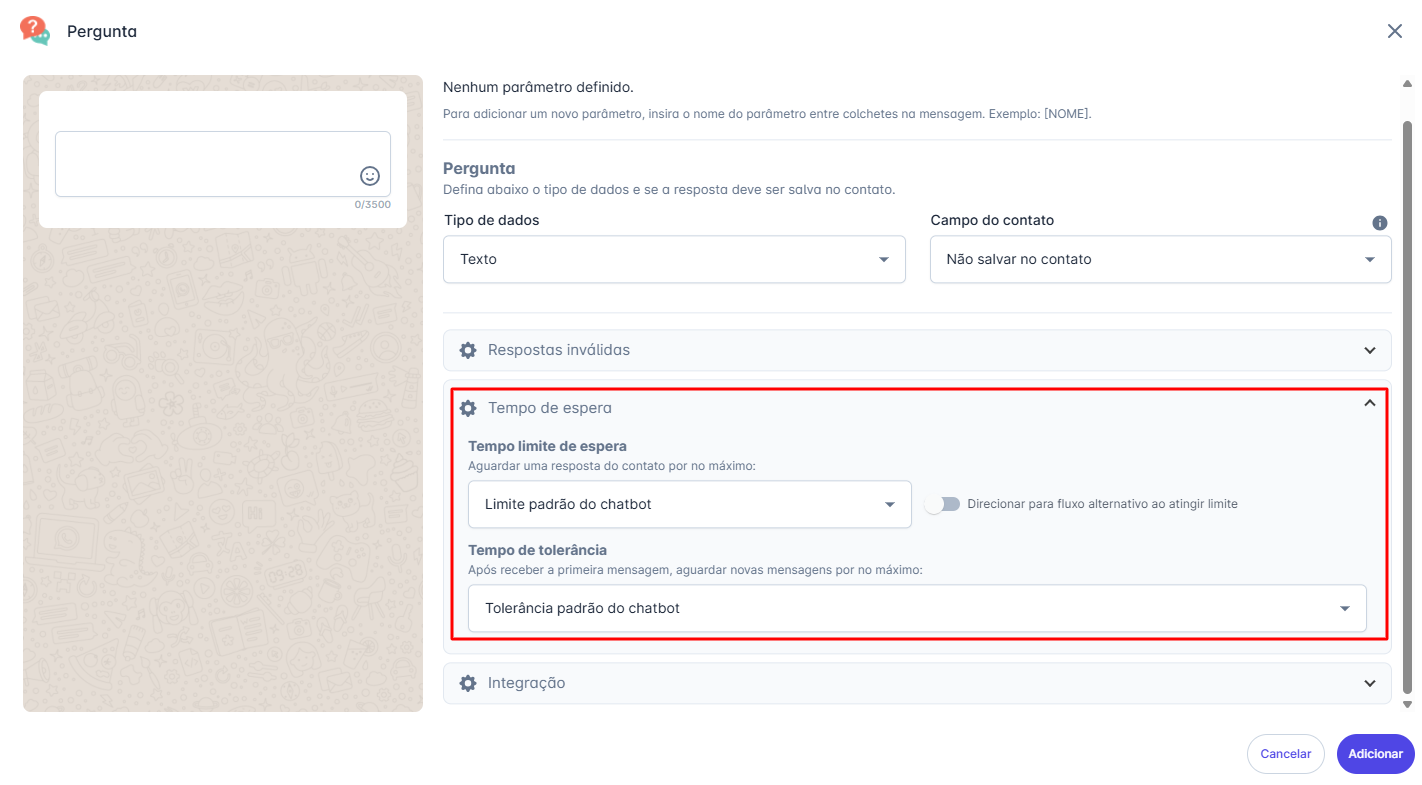
Task: Expand the Integração section chevron
Action: click(1370, 683)
